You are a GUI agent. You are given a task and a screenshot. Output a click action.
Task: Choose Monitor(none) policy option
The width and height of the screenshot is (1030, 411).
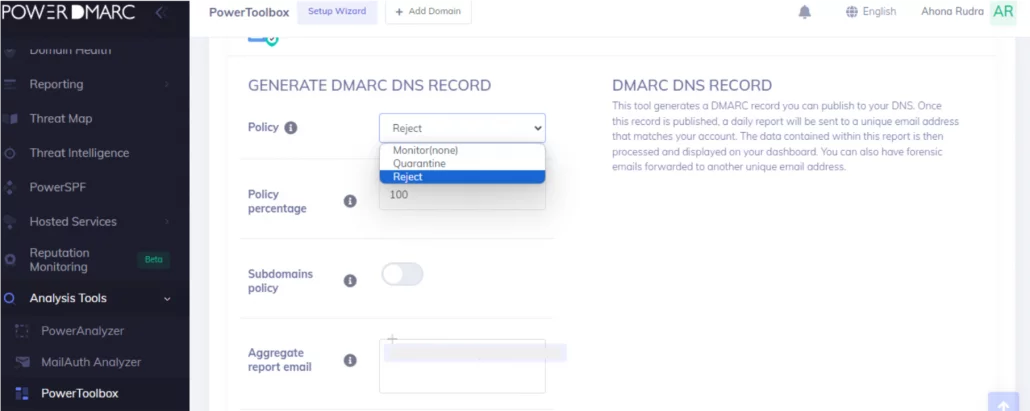pyautogui.click(x=462, y=150)
